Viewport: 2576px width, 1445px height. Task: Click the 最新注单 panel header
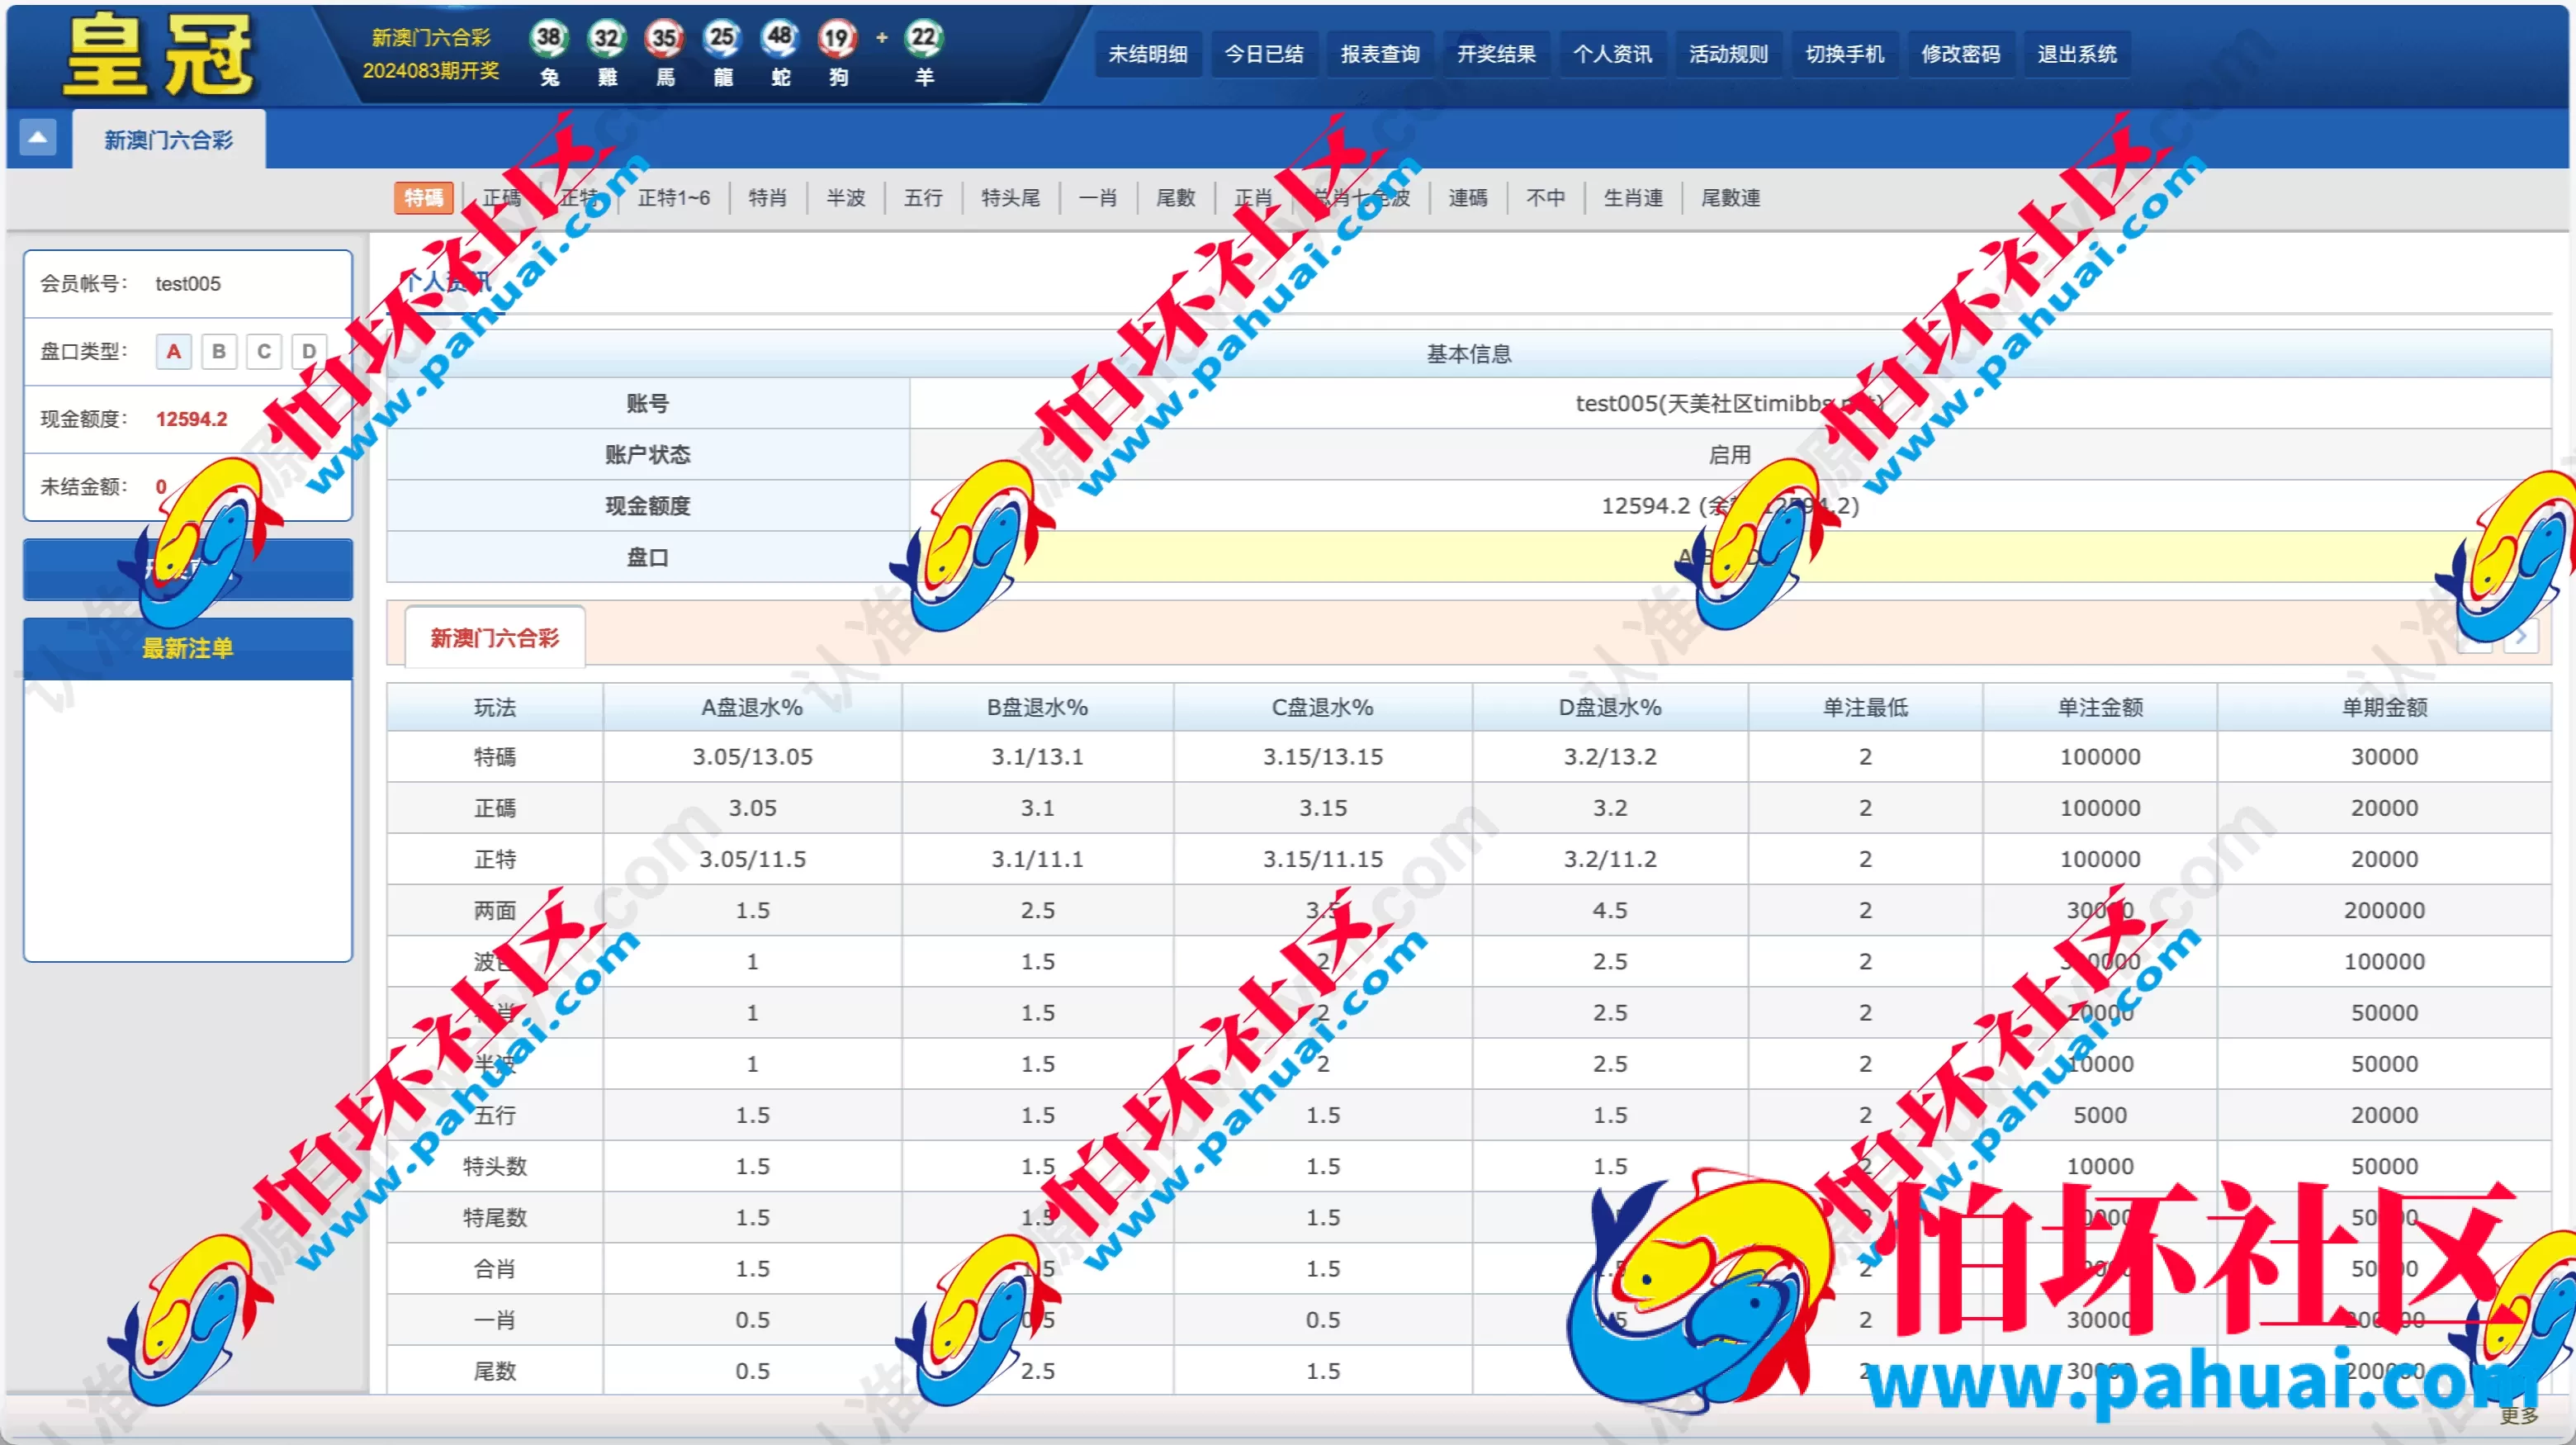[x=188, y=648]
